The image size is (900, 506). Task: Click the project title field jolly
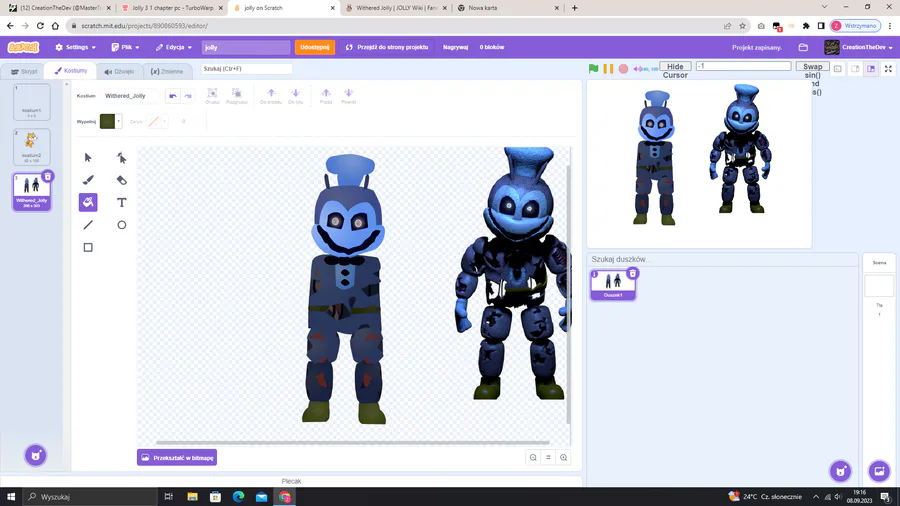246,47
